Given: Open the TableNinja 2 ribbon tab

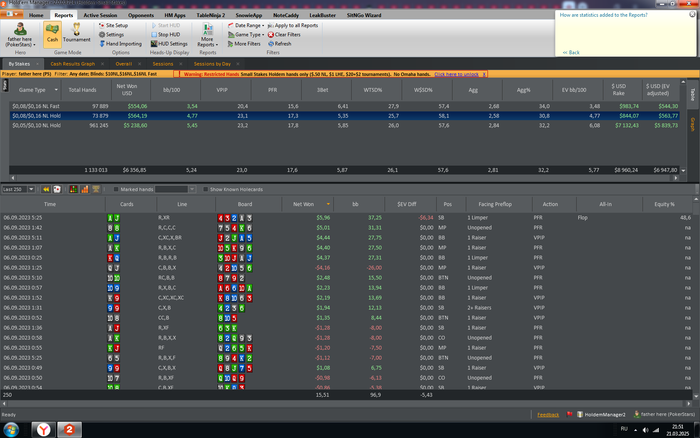Looking at the screenshot, I should click(x=211, y=15).
